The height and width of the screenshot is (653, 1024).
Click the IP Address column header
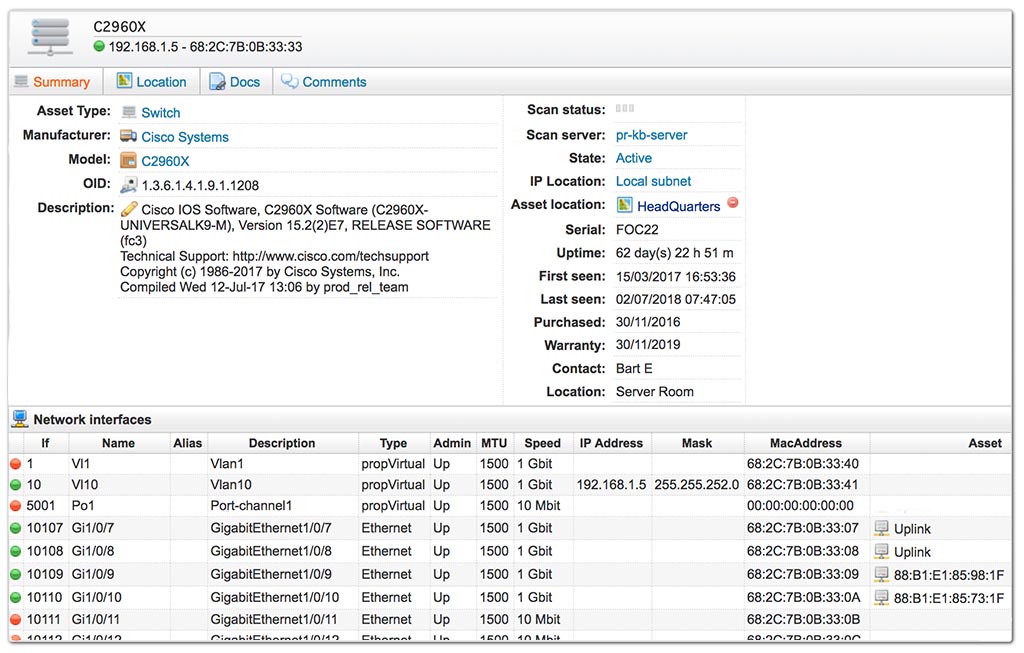click(611, 443)
